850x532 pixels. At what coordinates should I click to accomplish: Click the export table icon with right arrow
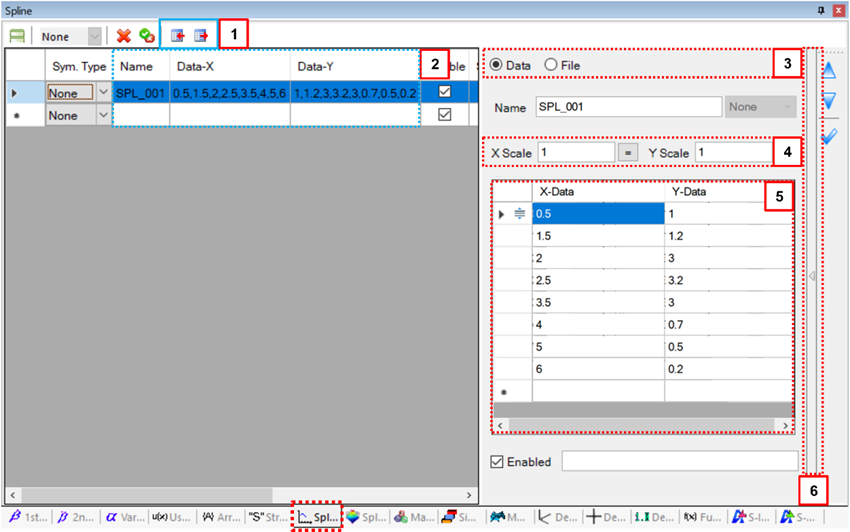coord(201,36)
